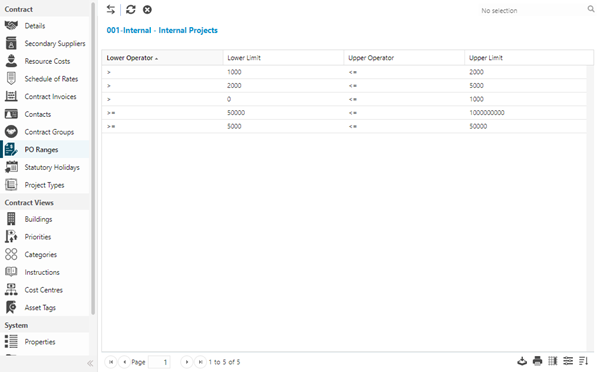The image size is (600, 372).
Task: Open the column chooser icon
Action: [x=553, y=361]
